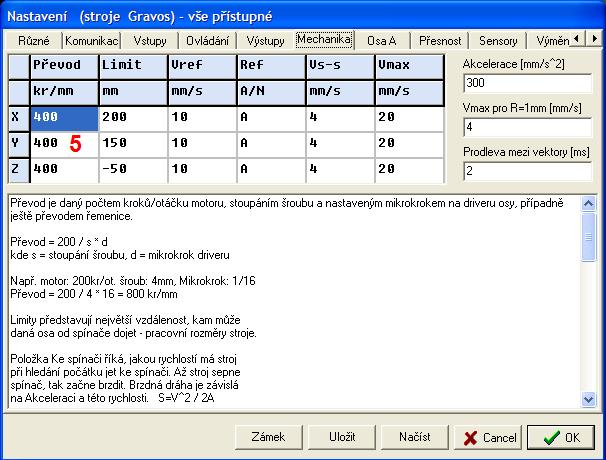Viewport: 606px width, 460px height.
Task: Open the Přesnost tab
Action: pyautogui.click(x=440, y=41)
